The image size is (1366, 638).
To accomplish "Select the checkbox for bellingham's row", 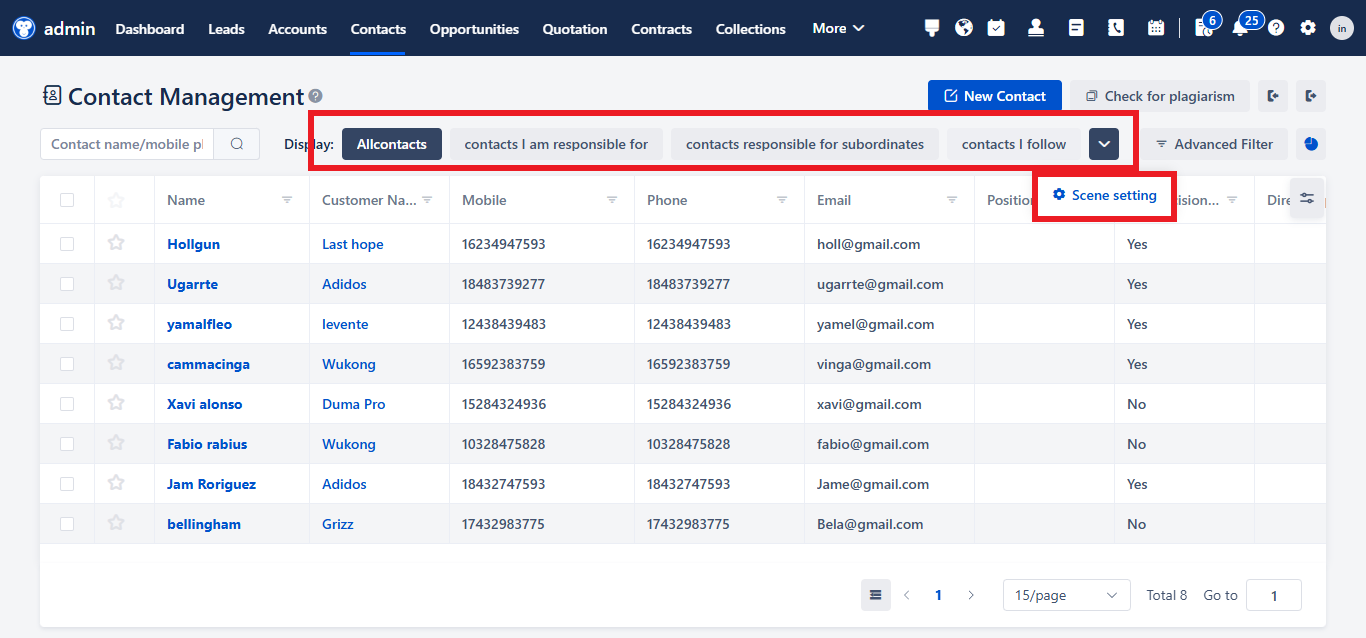I will 66,523.
